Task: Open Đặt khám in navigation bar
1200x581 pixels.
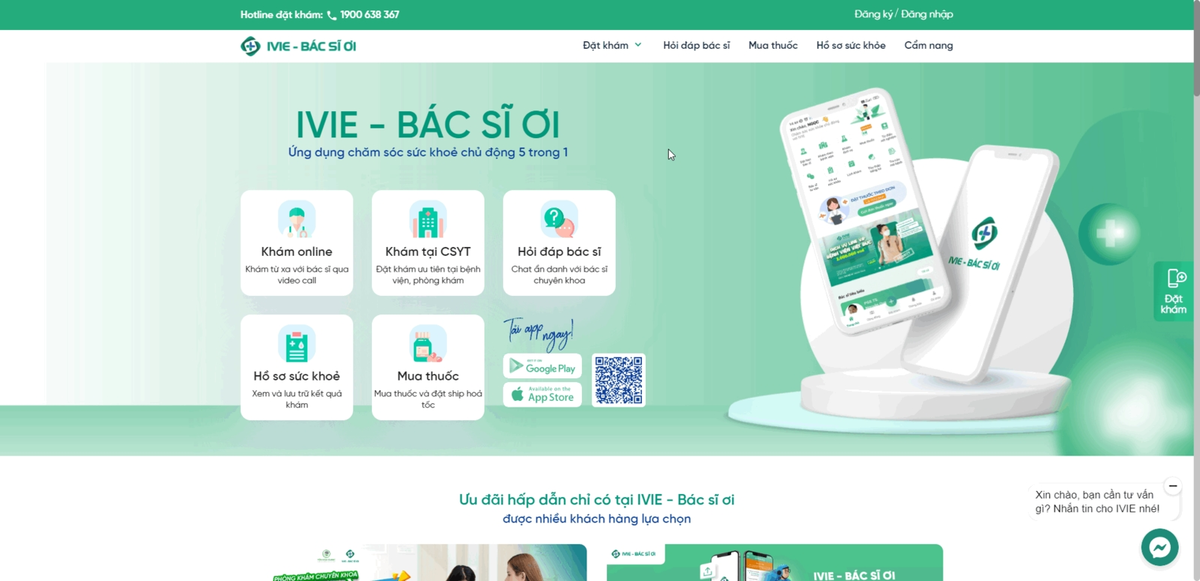Action: click(x=606, y=46)
